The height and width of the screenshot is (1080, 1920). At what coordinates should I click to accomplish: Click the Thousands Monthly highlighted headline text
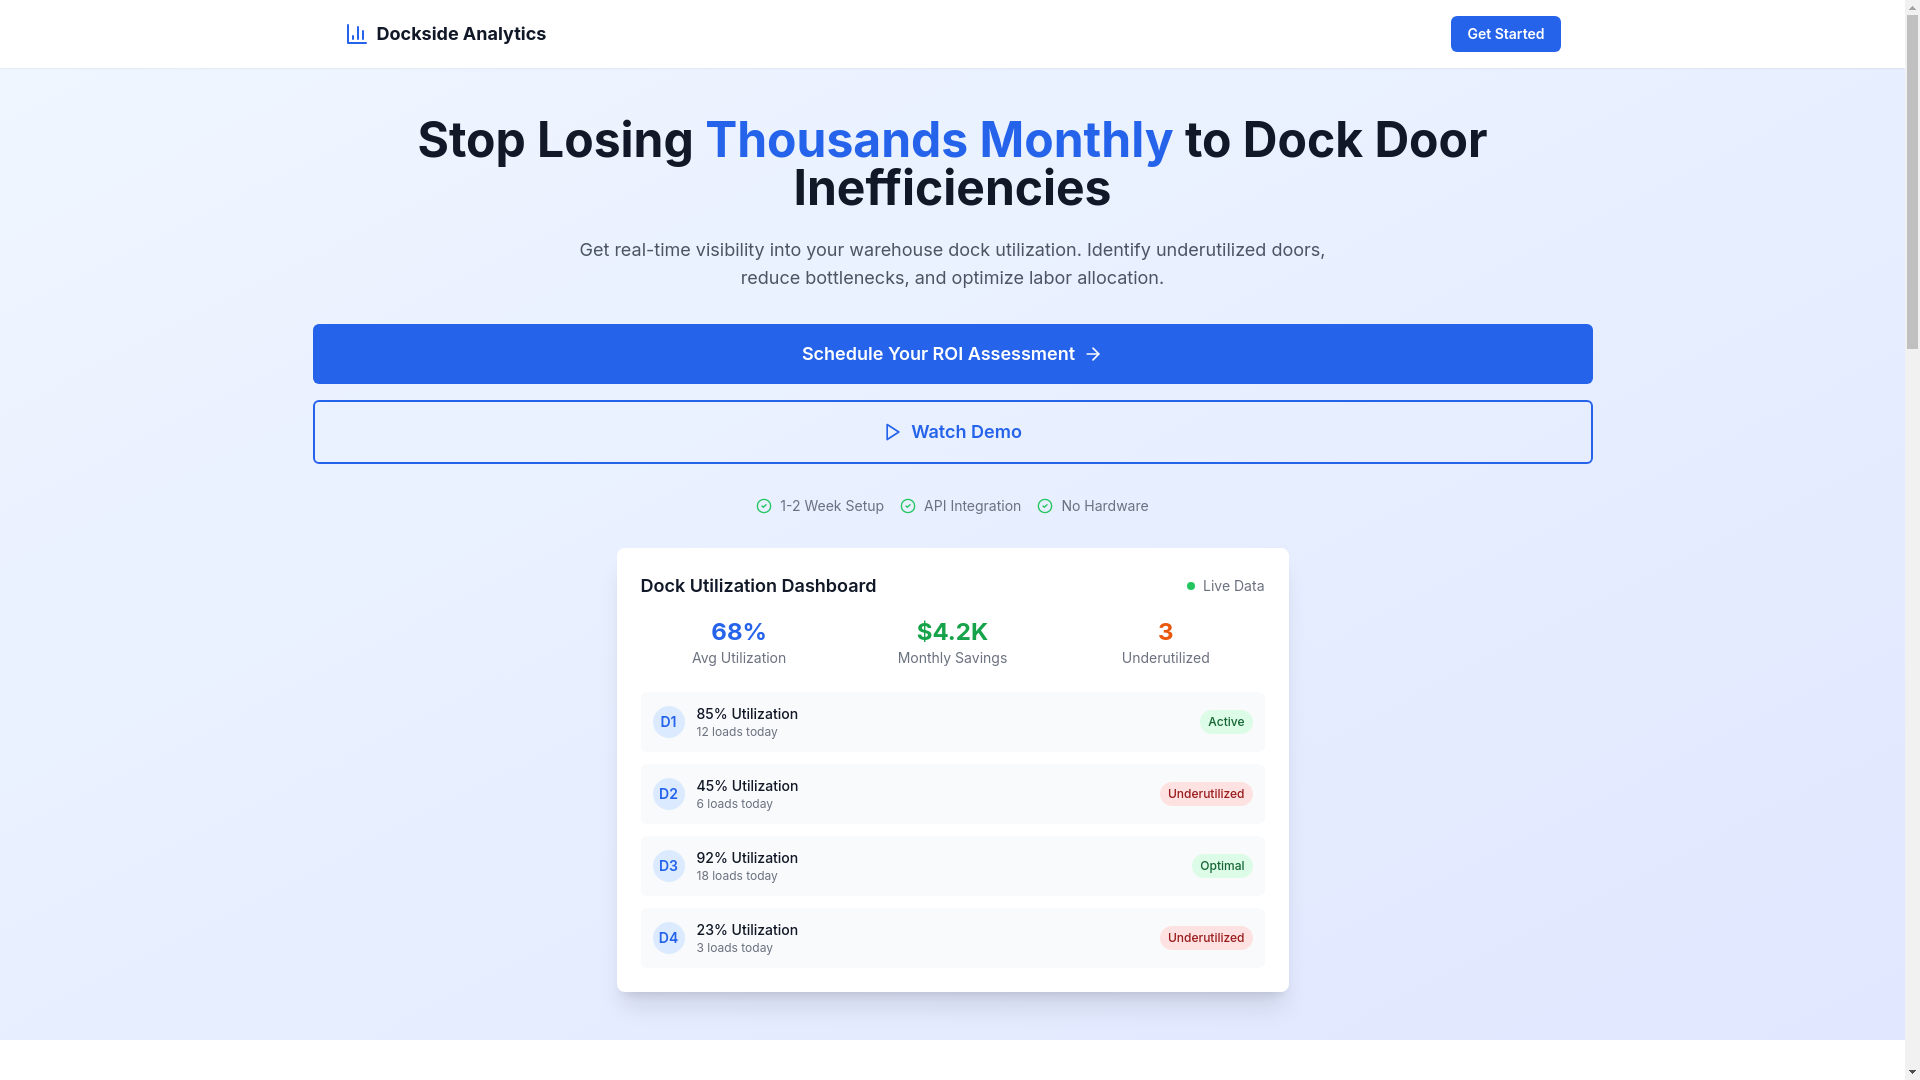point(939,140)
